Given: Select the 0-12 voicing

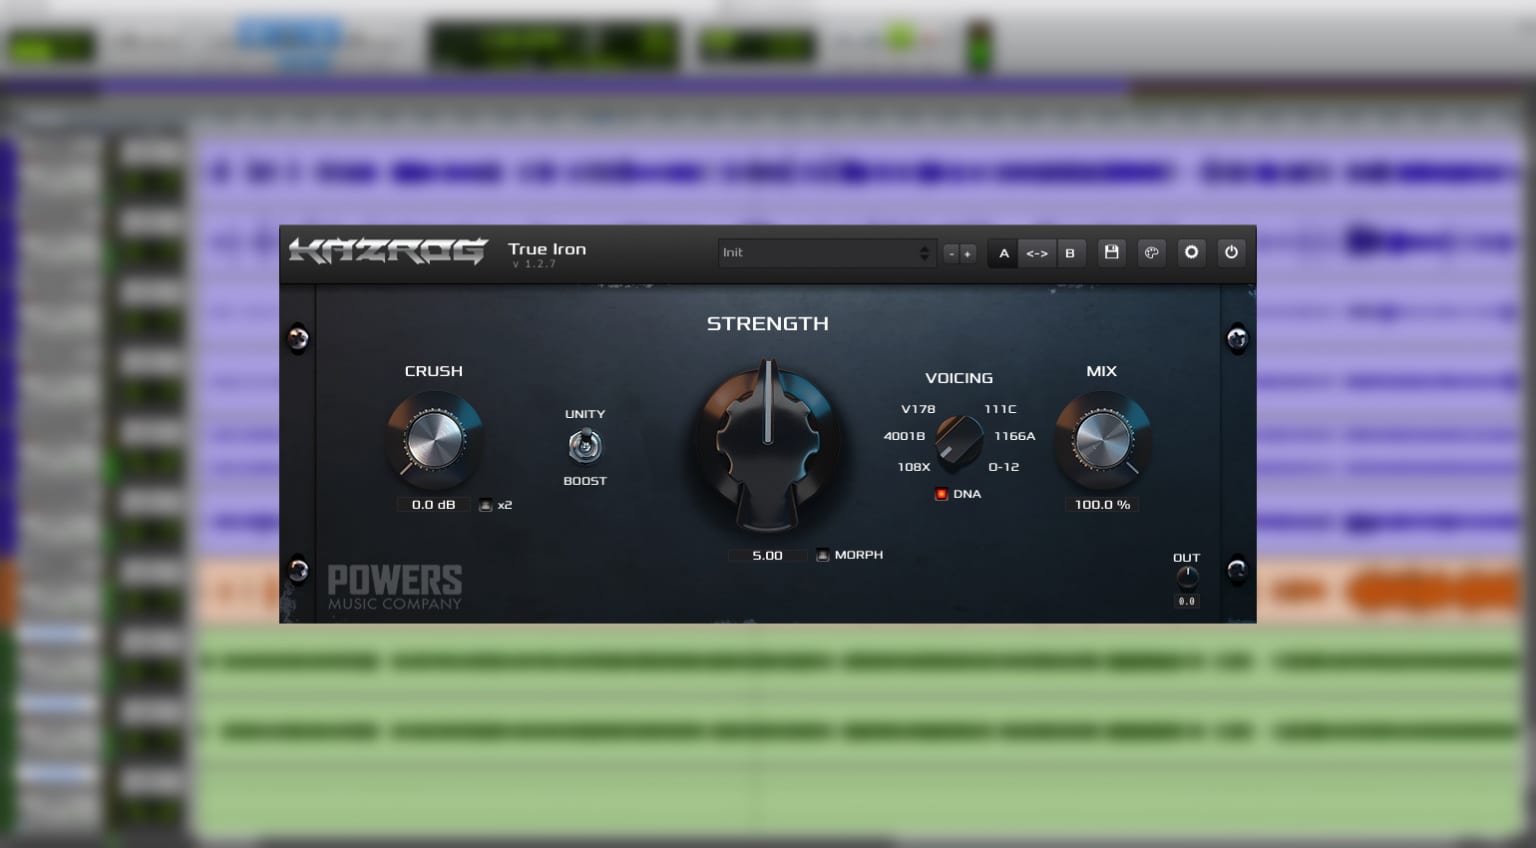Looking at the screenshot, I should pyautogui.click(x=1004, y=467).
